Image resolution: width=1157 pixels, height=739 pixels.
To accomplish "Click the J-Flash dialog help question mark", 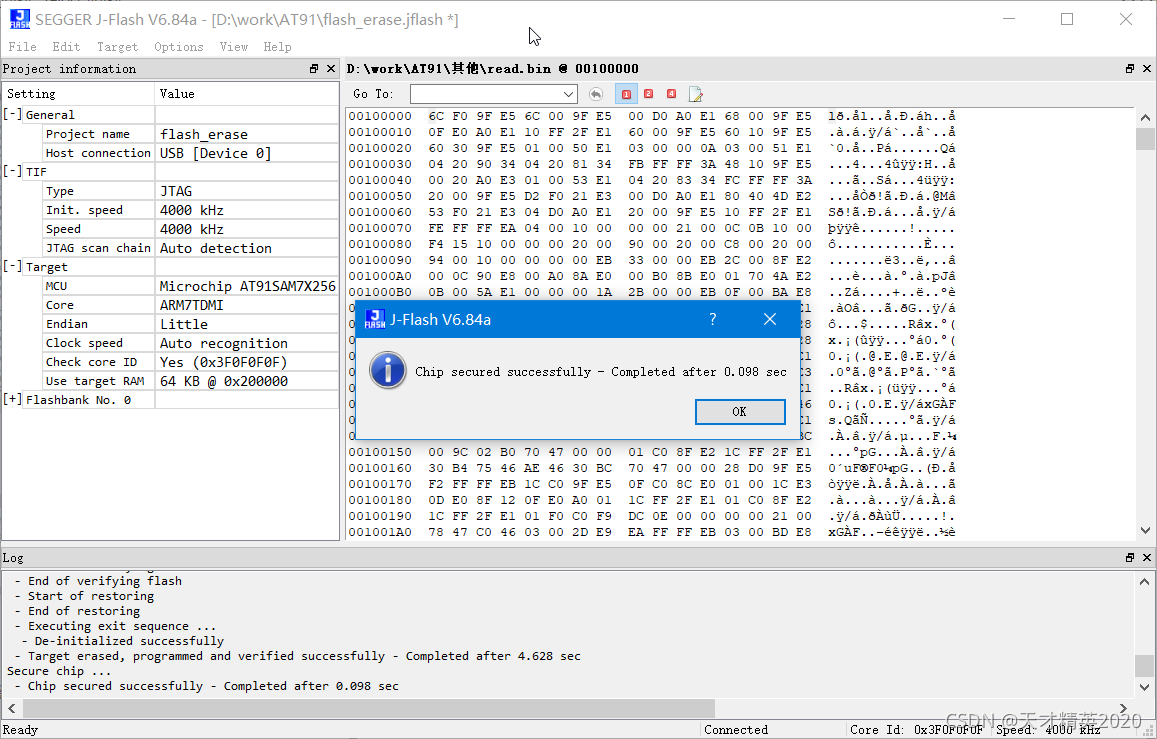I will click(713, 319).
